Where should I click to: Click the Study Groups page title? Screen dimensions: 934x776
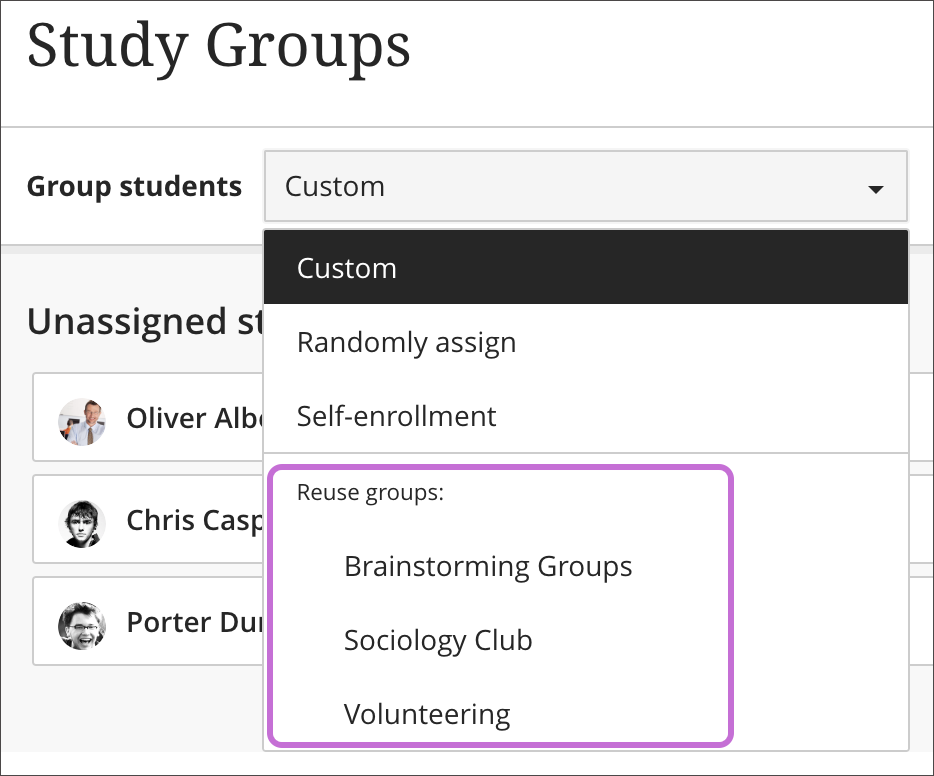[220, 47]
